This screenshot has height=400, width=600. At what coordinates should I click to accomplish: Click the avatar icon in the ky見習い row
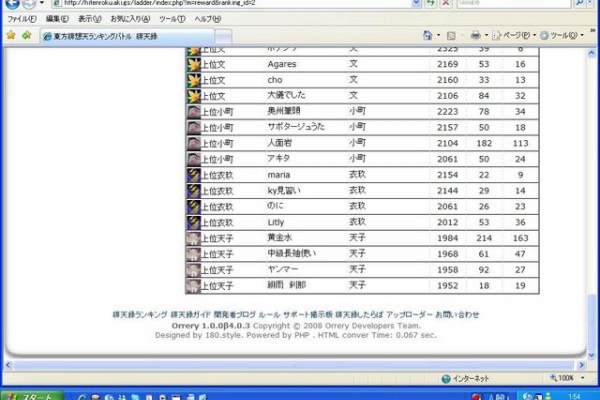pos(194,191)
